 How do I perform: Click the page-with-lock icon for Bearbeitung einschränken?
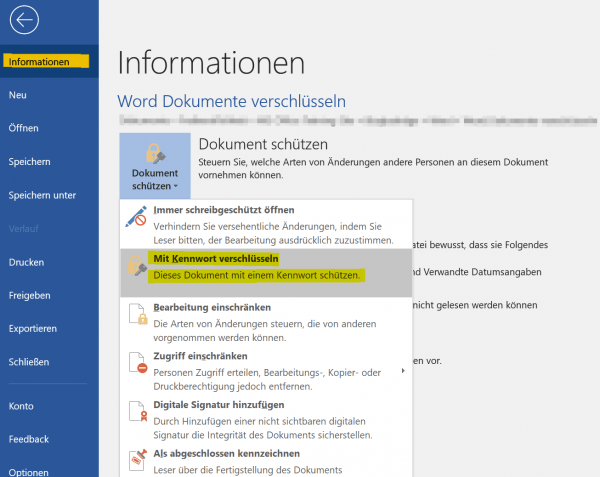tap(138, 314)
